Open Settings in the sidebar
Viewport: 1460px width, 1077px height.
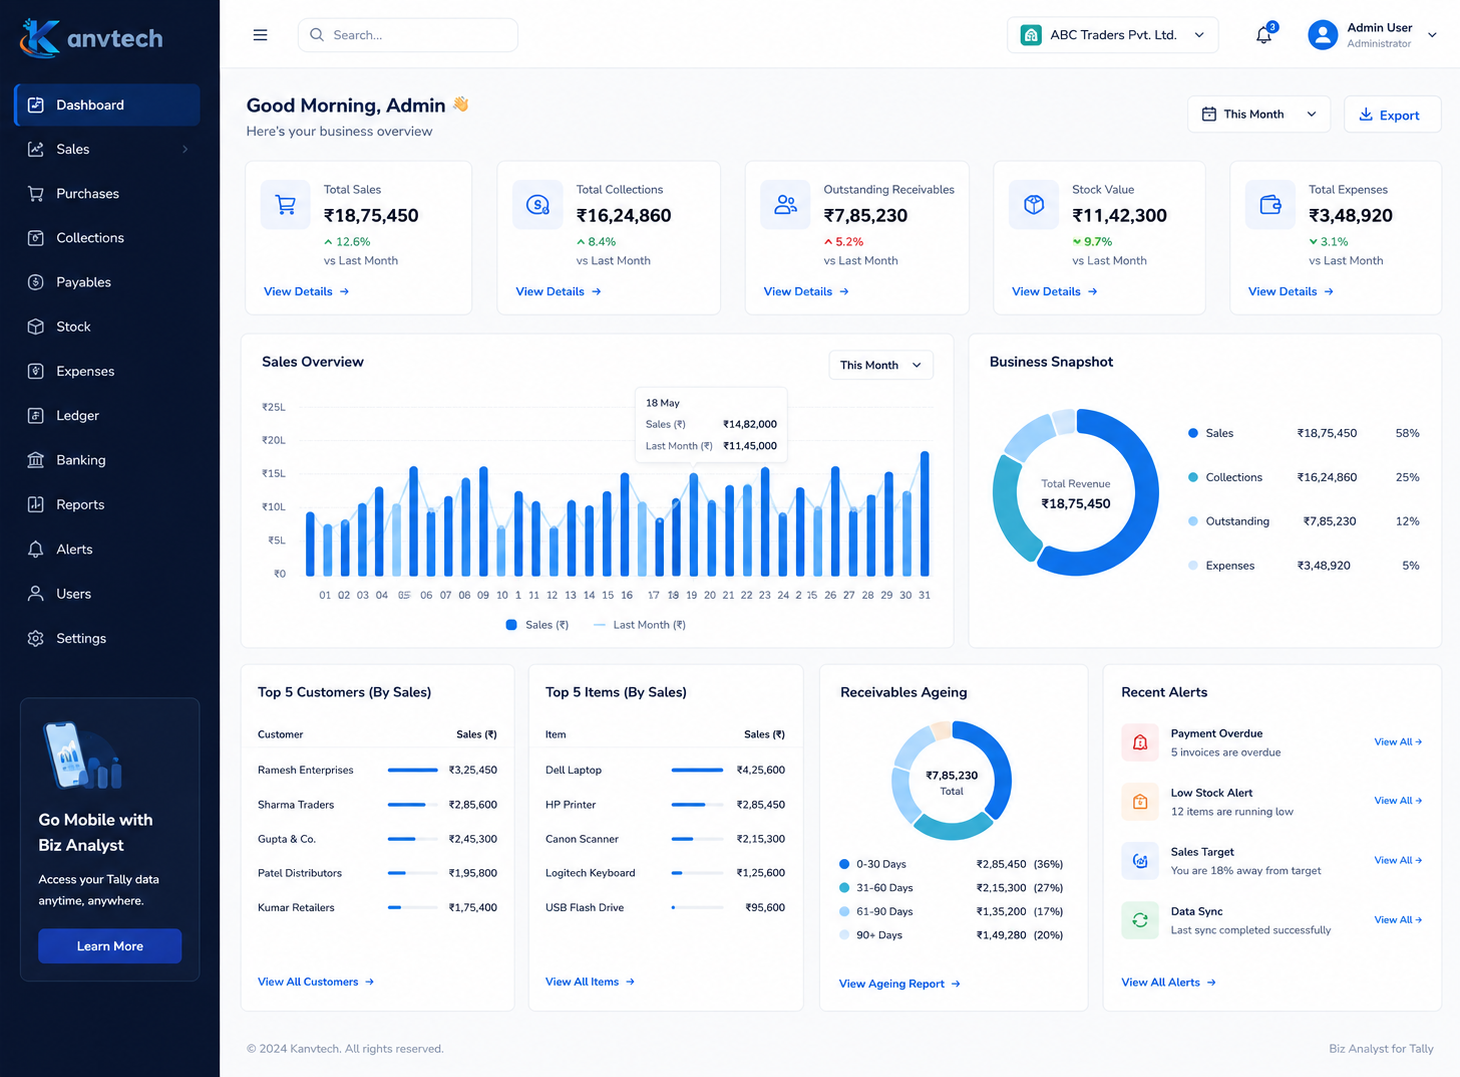click(x=107, y=638)
